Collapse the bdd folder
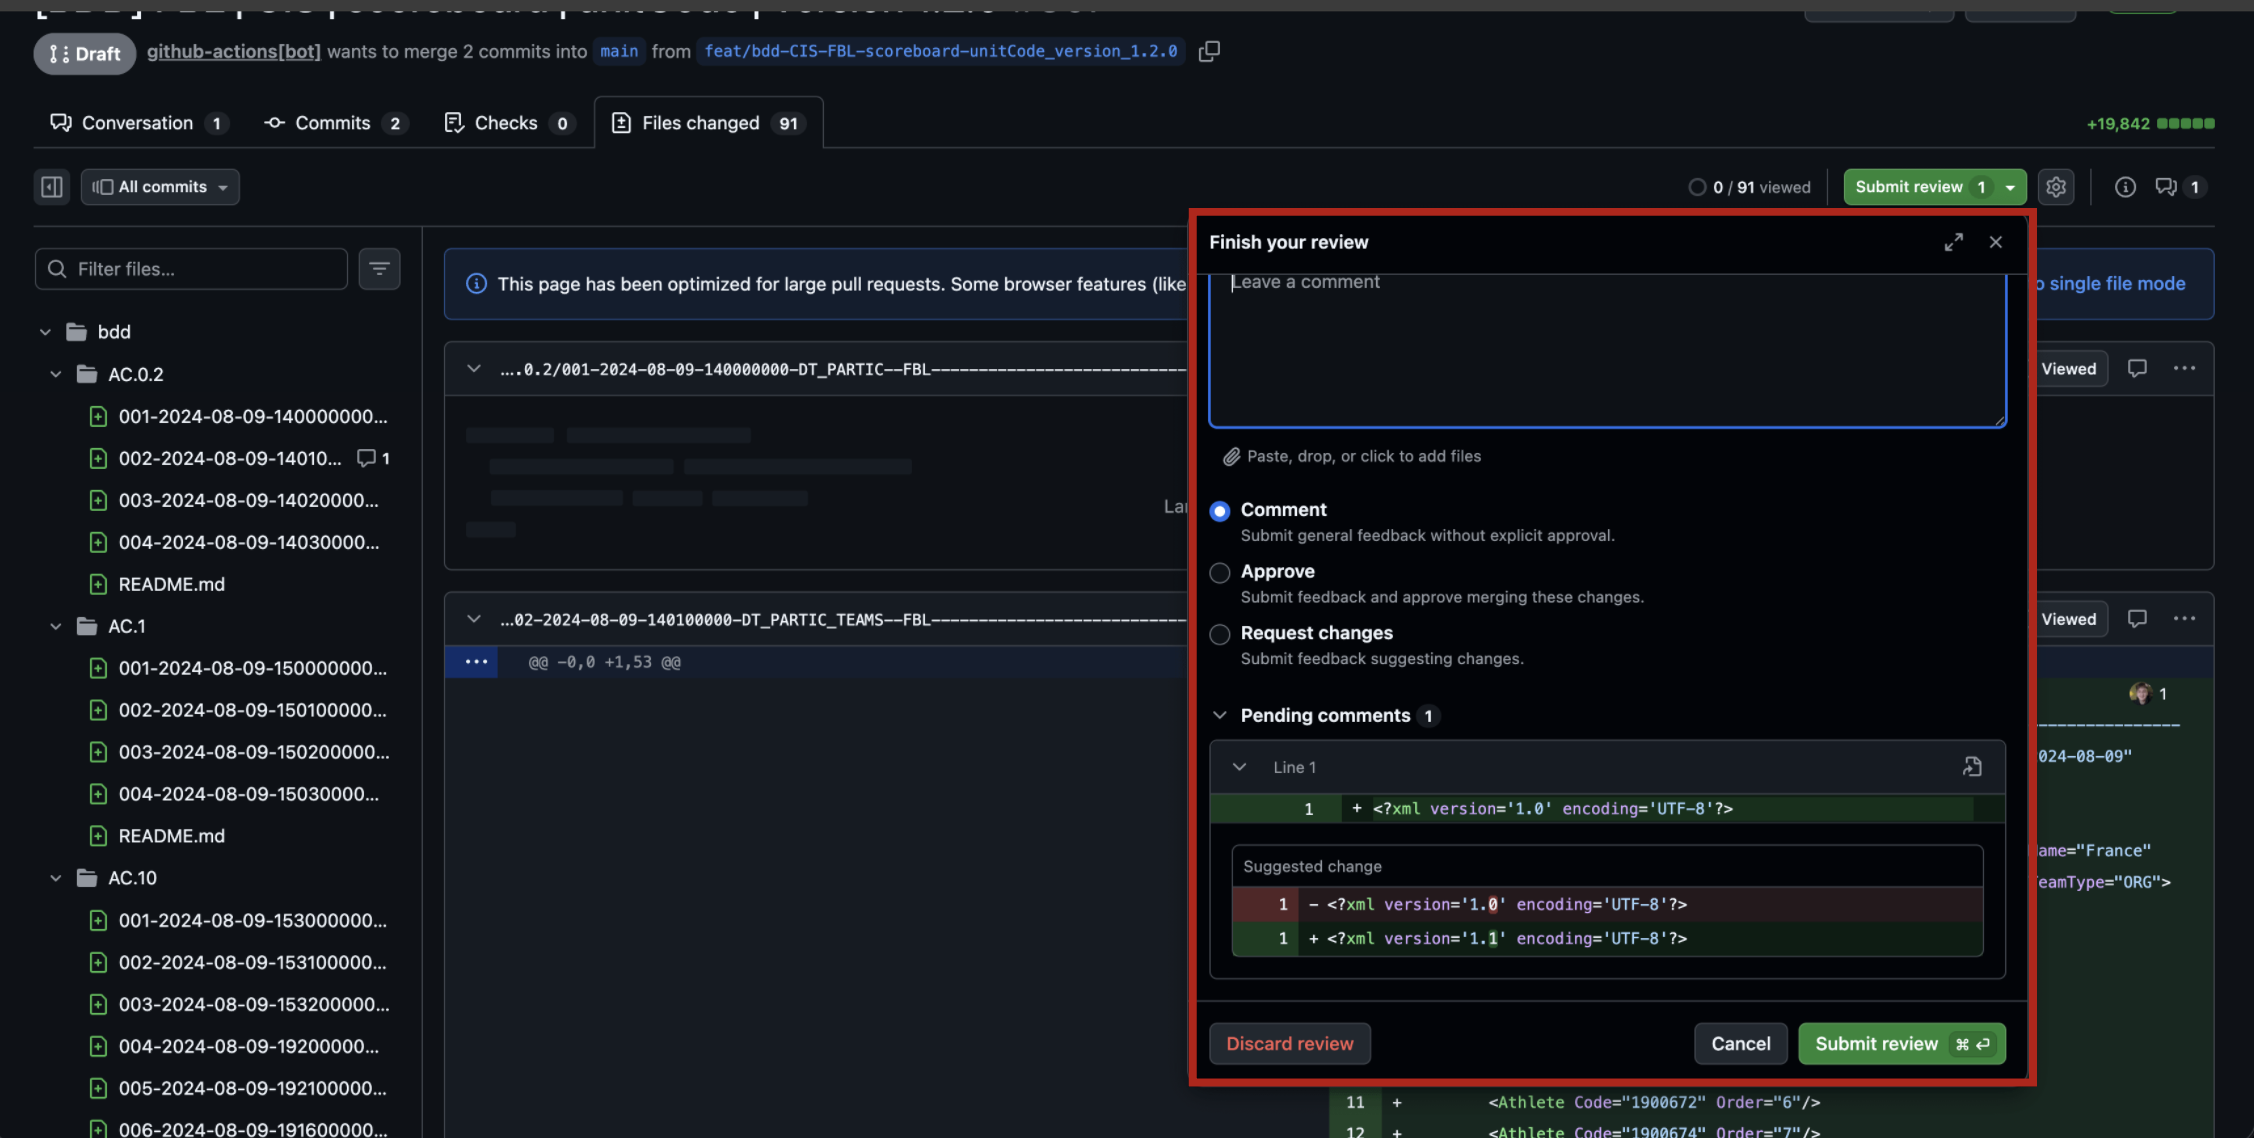 (x=45, y=332)
